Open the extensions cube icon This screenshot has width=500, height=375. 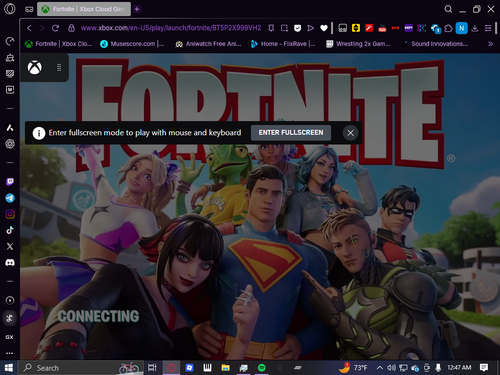(x=448, y=28)
